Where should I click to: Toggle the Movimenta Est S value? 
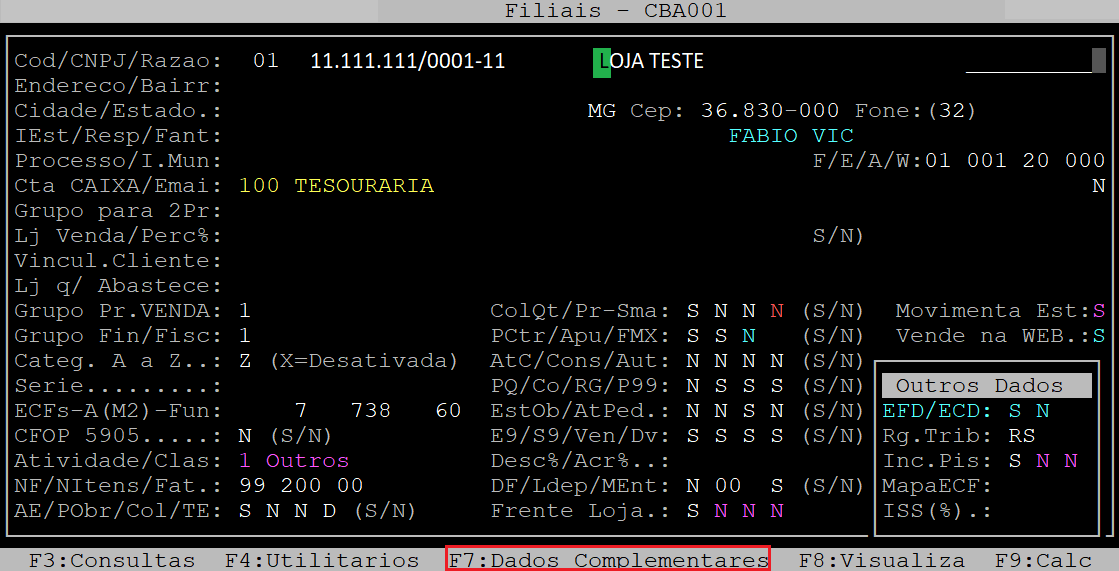(x=1098, y=311)
